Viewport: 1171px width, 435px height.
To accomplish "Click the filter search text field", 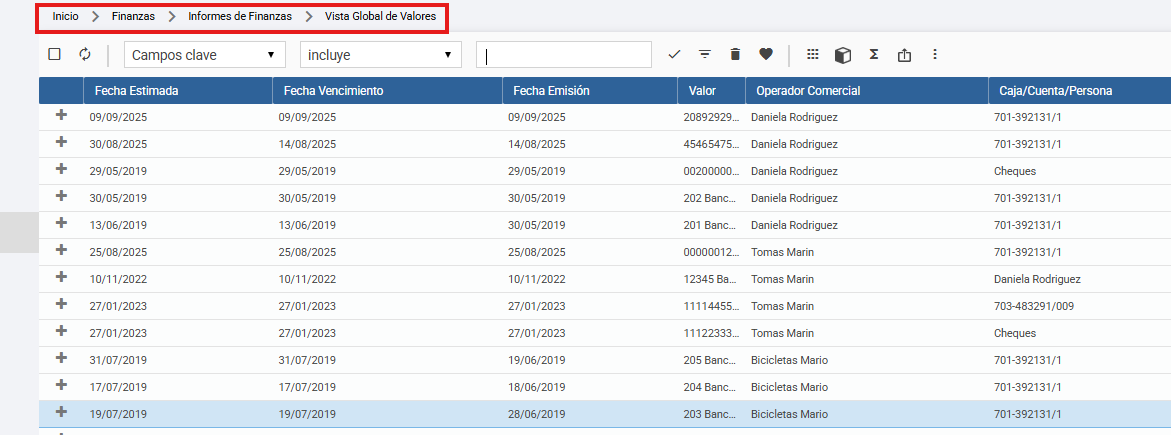I will 564,55.
